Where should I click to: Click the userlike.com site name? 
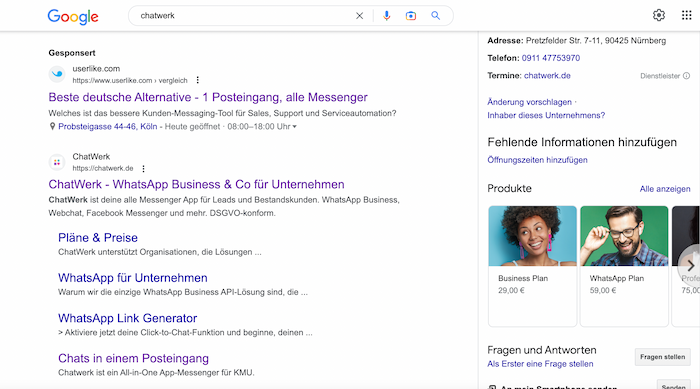point(96,69)
